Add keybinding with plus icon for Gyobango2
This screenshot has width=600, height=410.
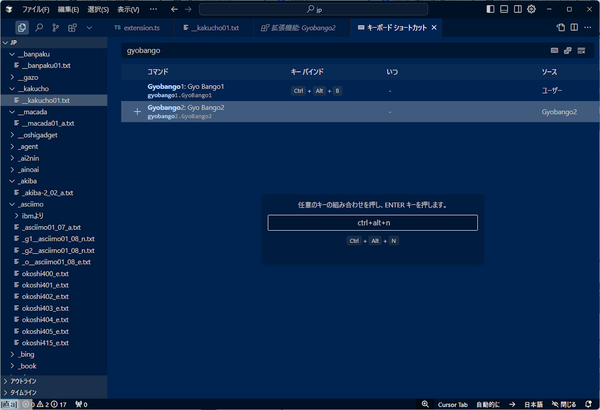(x=137, y=112)
